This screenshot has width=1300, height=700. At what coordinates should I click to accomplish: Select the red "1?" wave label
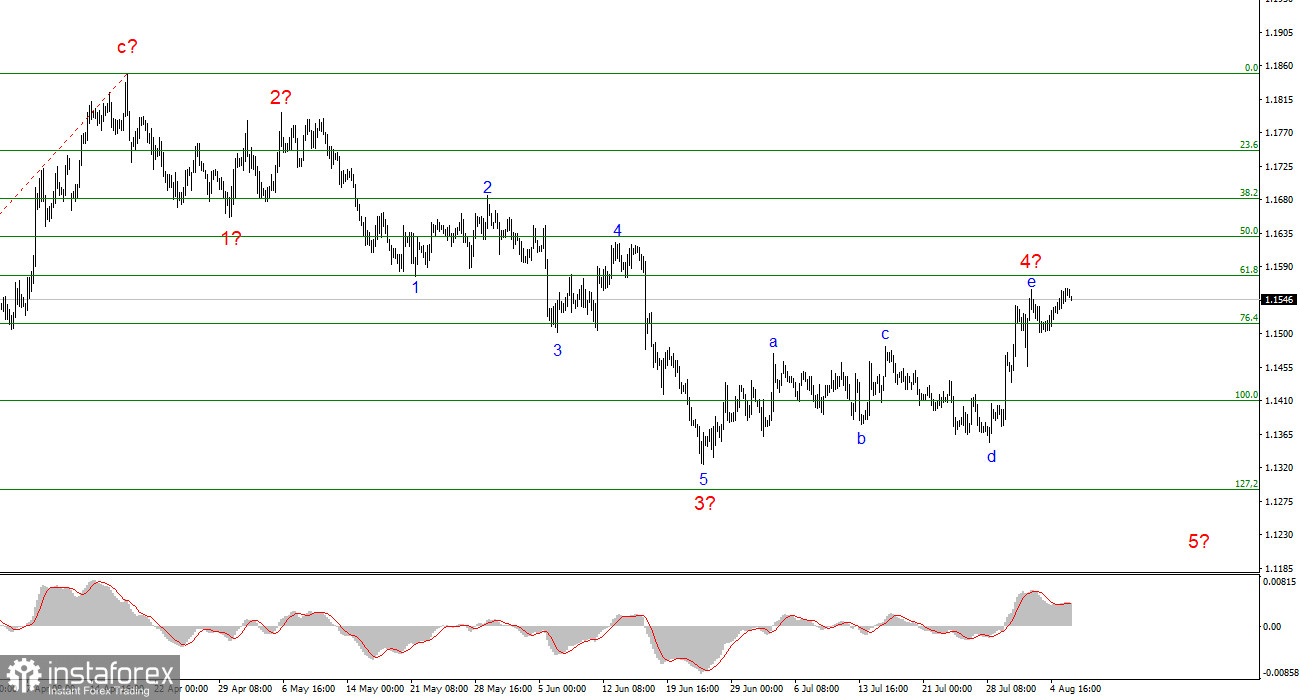click(231, 238)
